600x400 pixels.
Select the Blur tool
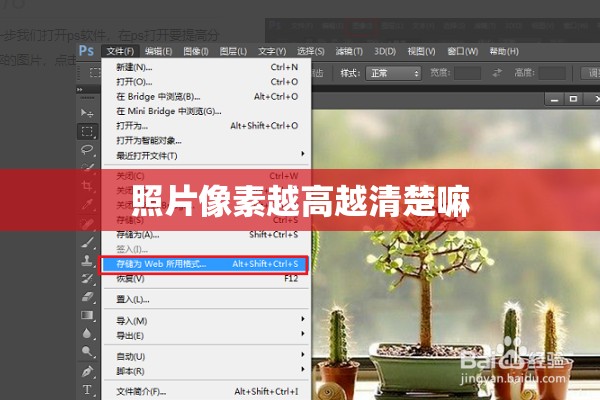coord(87,333)
